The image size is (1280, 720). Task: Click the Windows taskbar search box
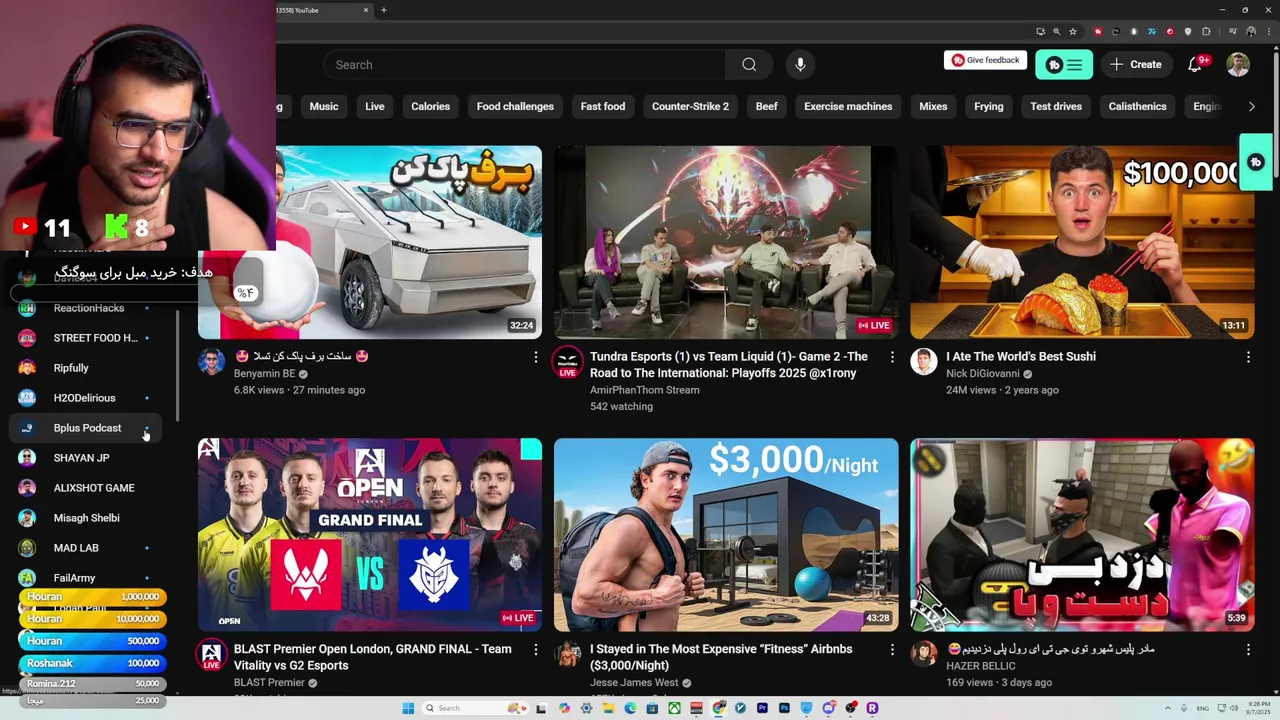click(x=475, y=708)
